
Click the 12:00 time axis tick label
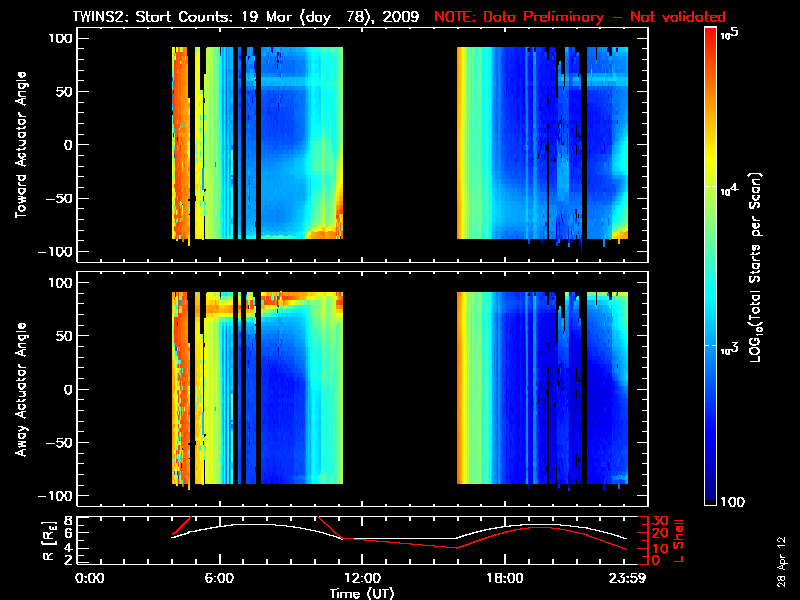[x=361, y=578]
